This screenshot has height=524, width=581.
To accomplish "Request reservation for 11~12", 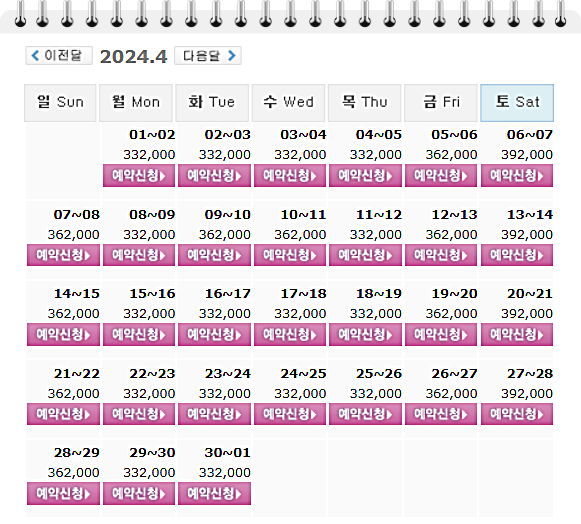I will 365,255.
